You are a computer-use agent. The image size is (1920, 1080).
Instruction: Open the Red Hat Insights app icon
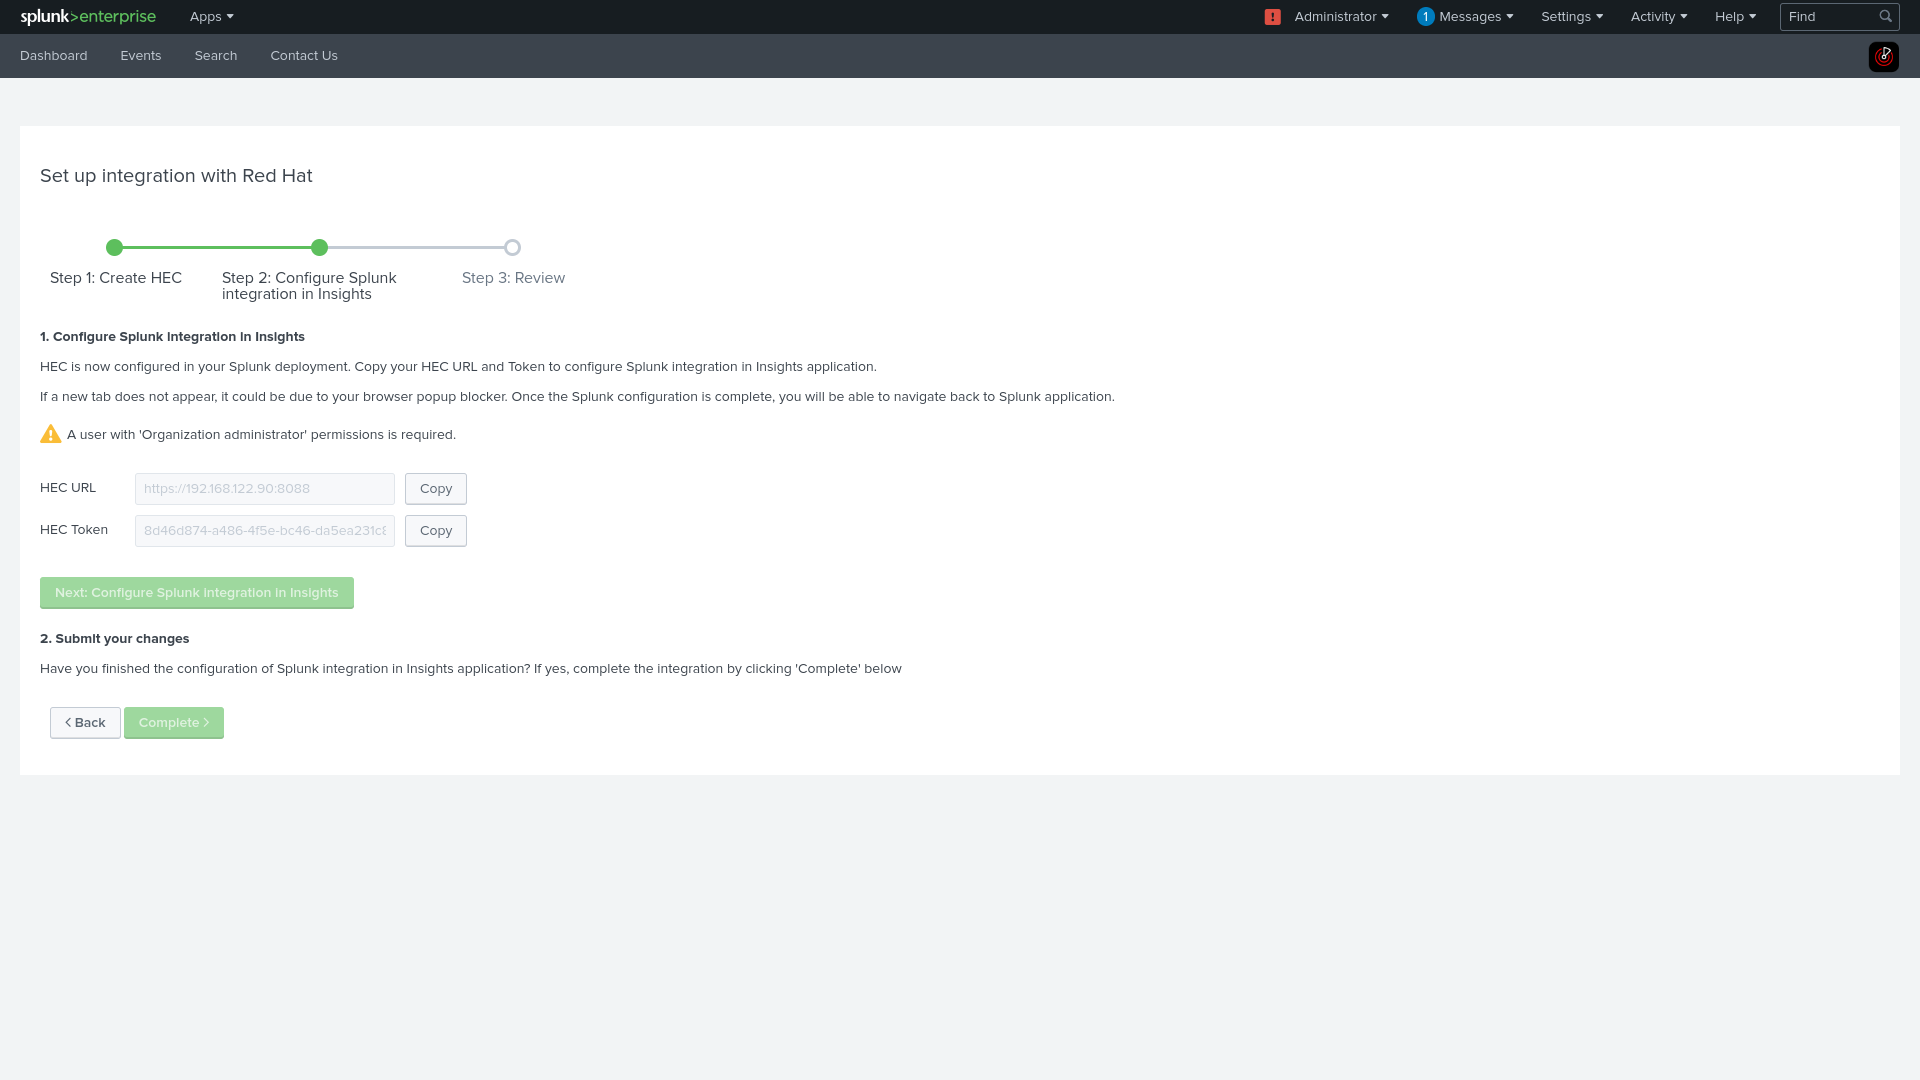tap(1883, 56)
